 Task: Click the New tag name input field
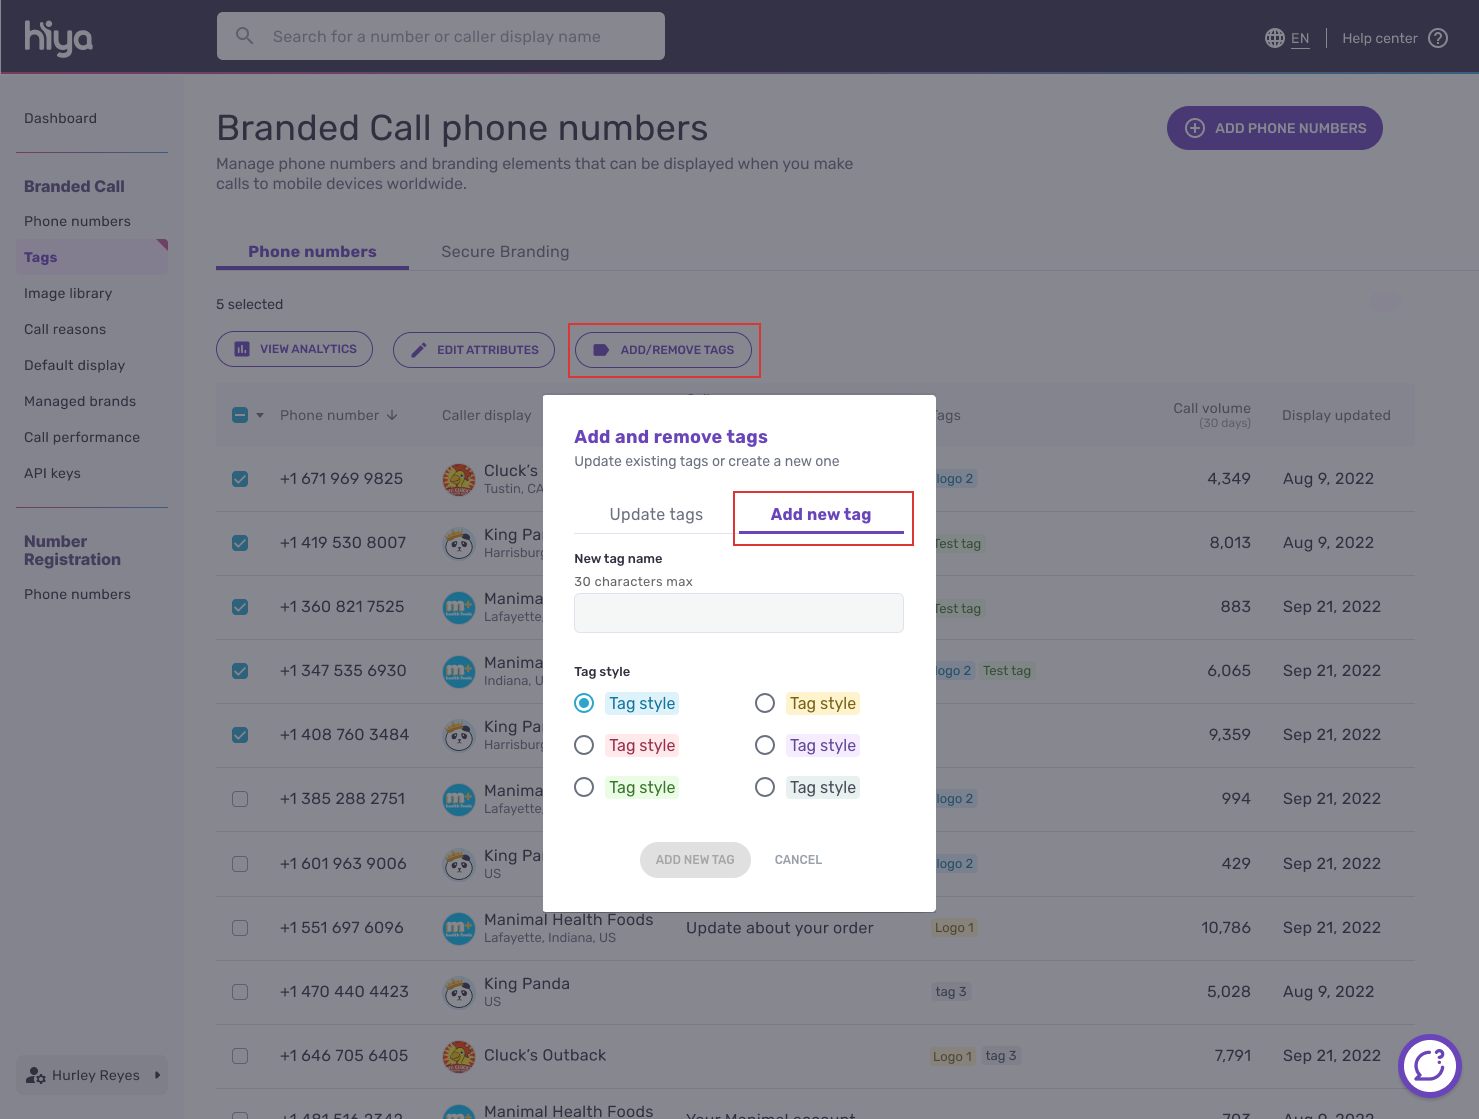click(738, 613)
